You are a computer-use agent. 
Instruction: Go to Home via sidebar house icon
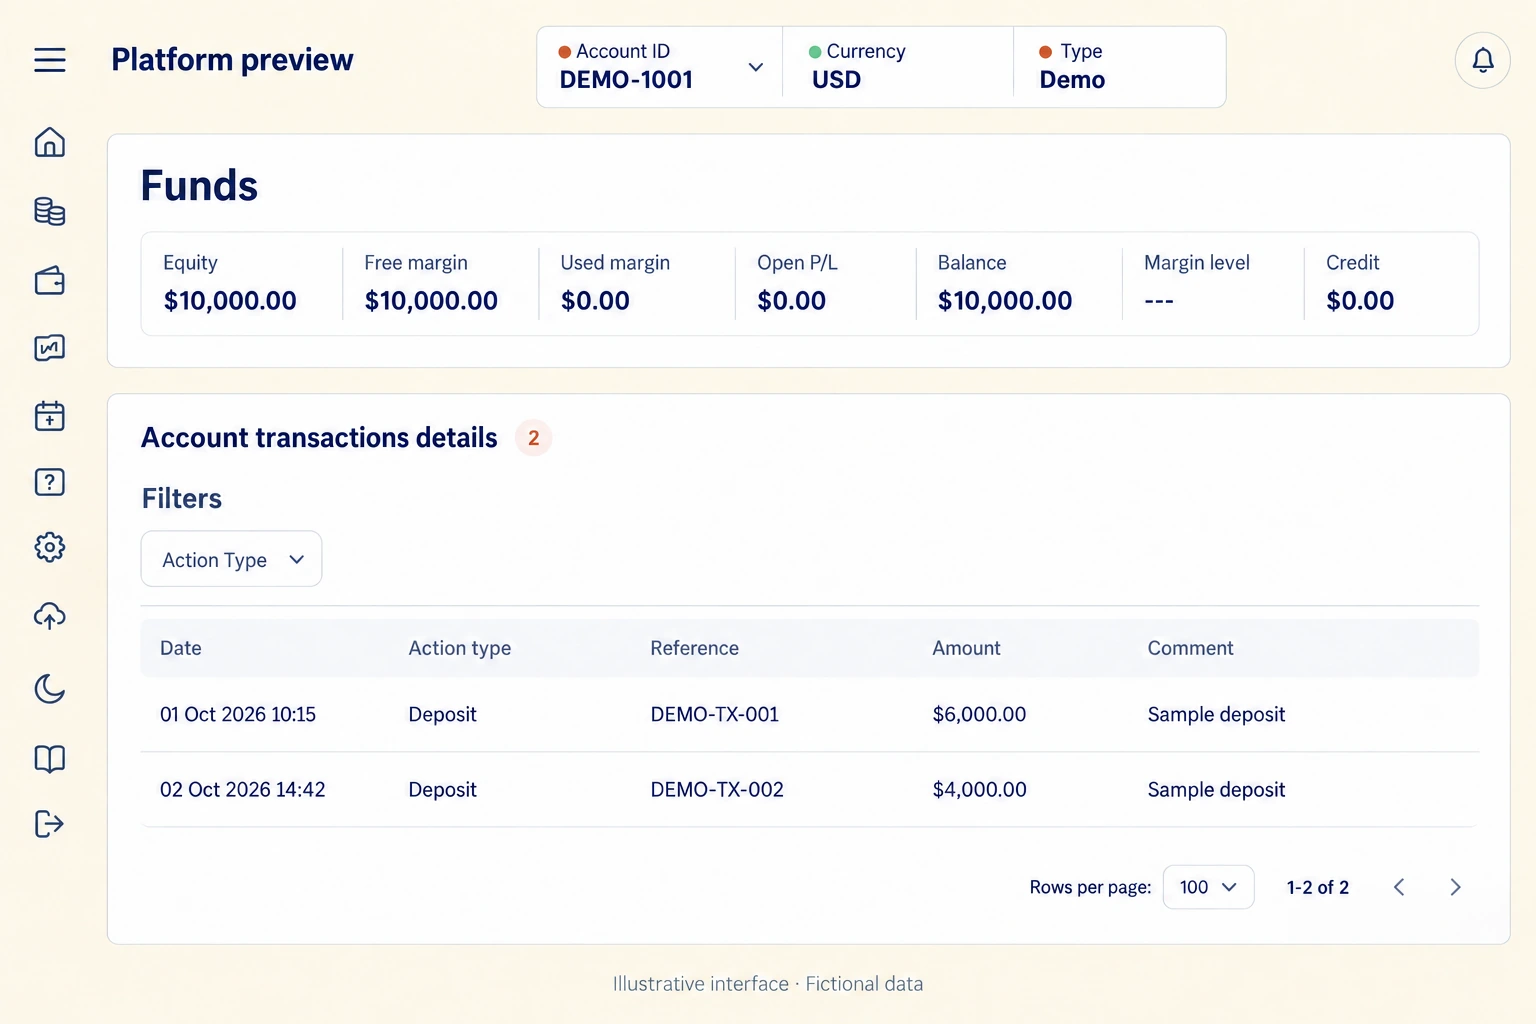click(x=50, y=143)
